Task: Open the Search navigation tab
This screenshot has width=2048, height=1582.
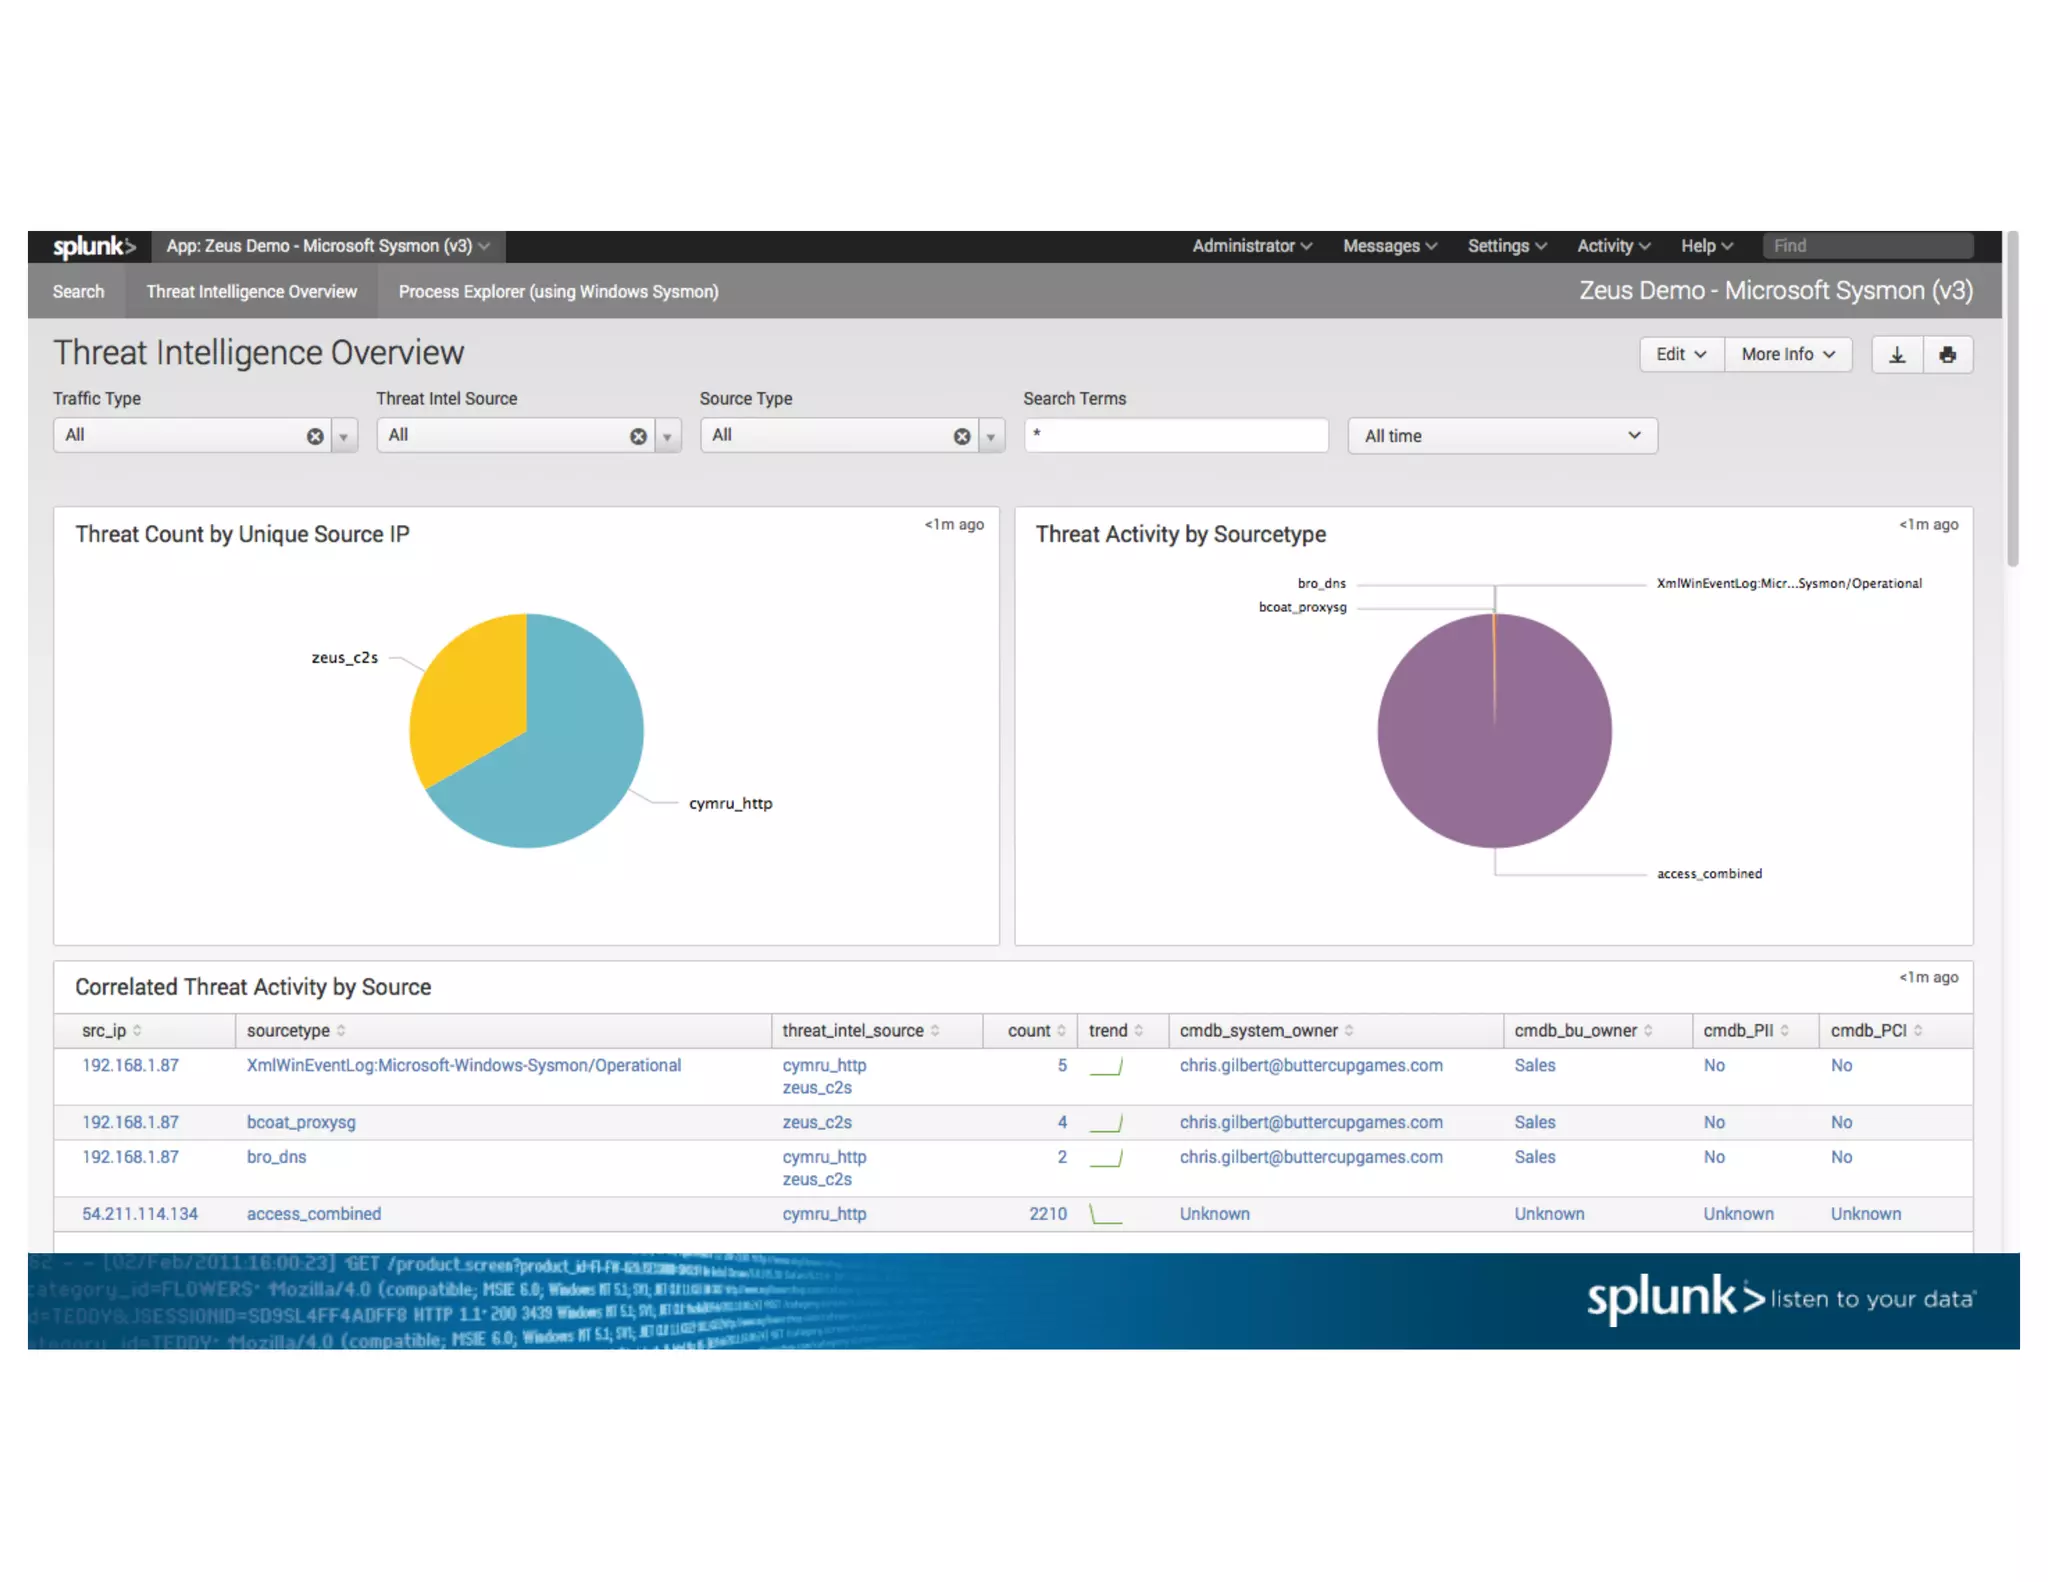Action: click(78, 292)
